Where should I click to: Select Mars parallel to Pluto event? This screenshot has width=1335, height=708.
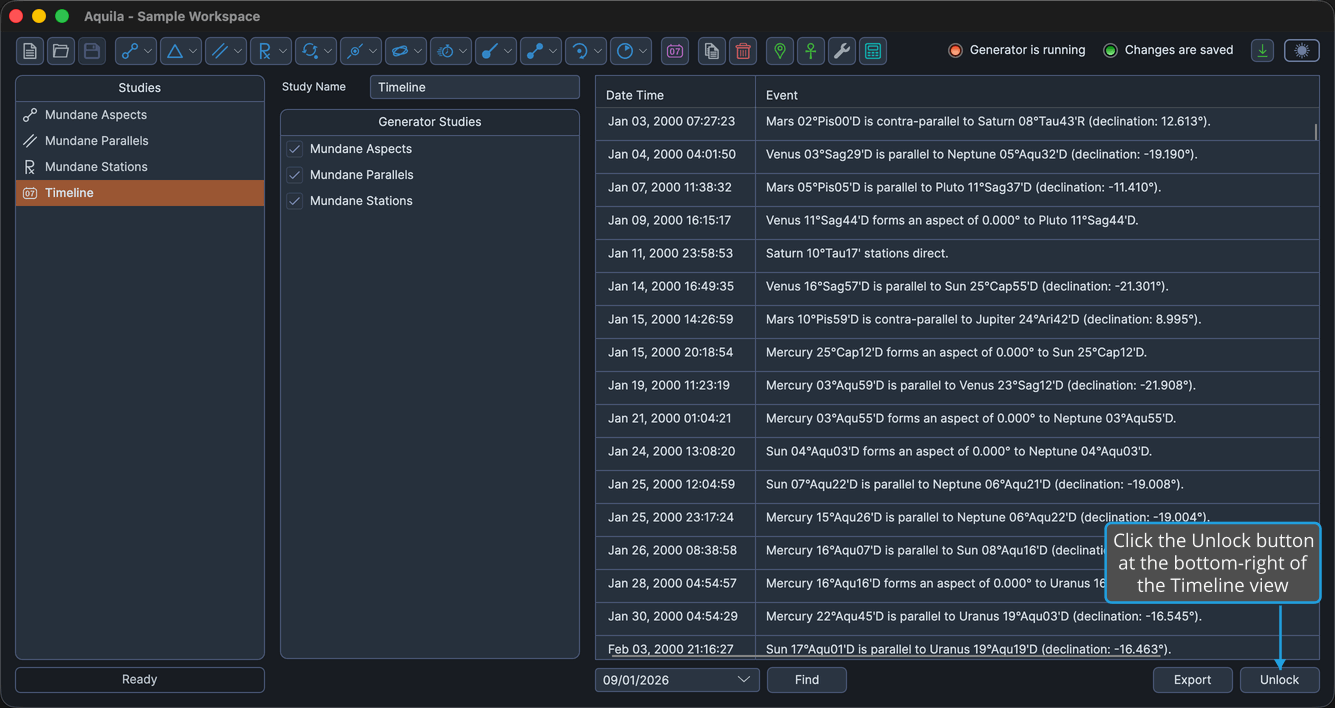point(957,188)
